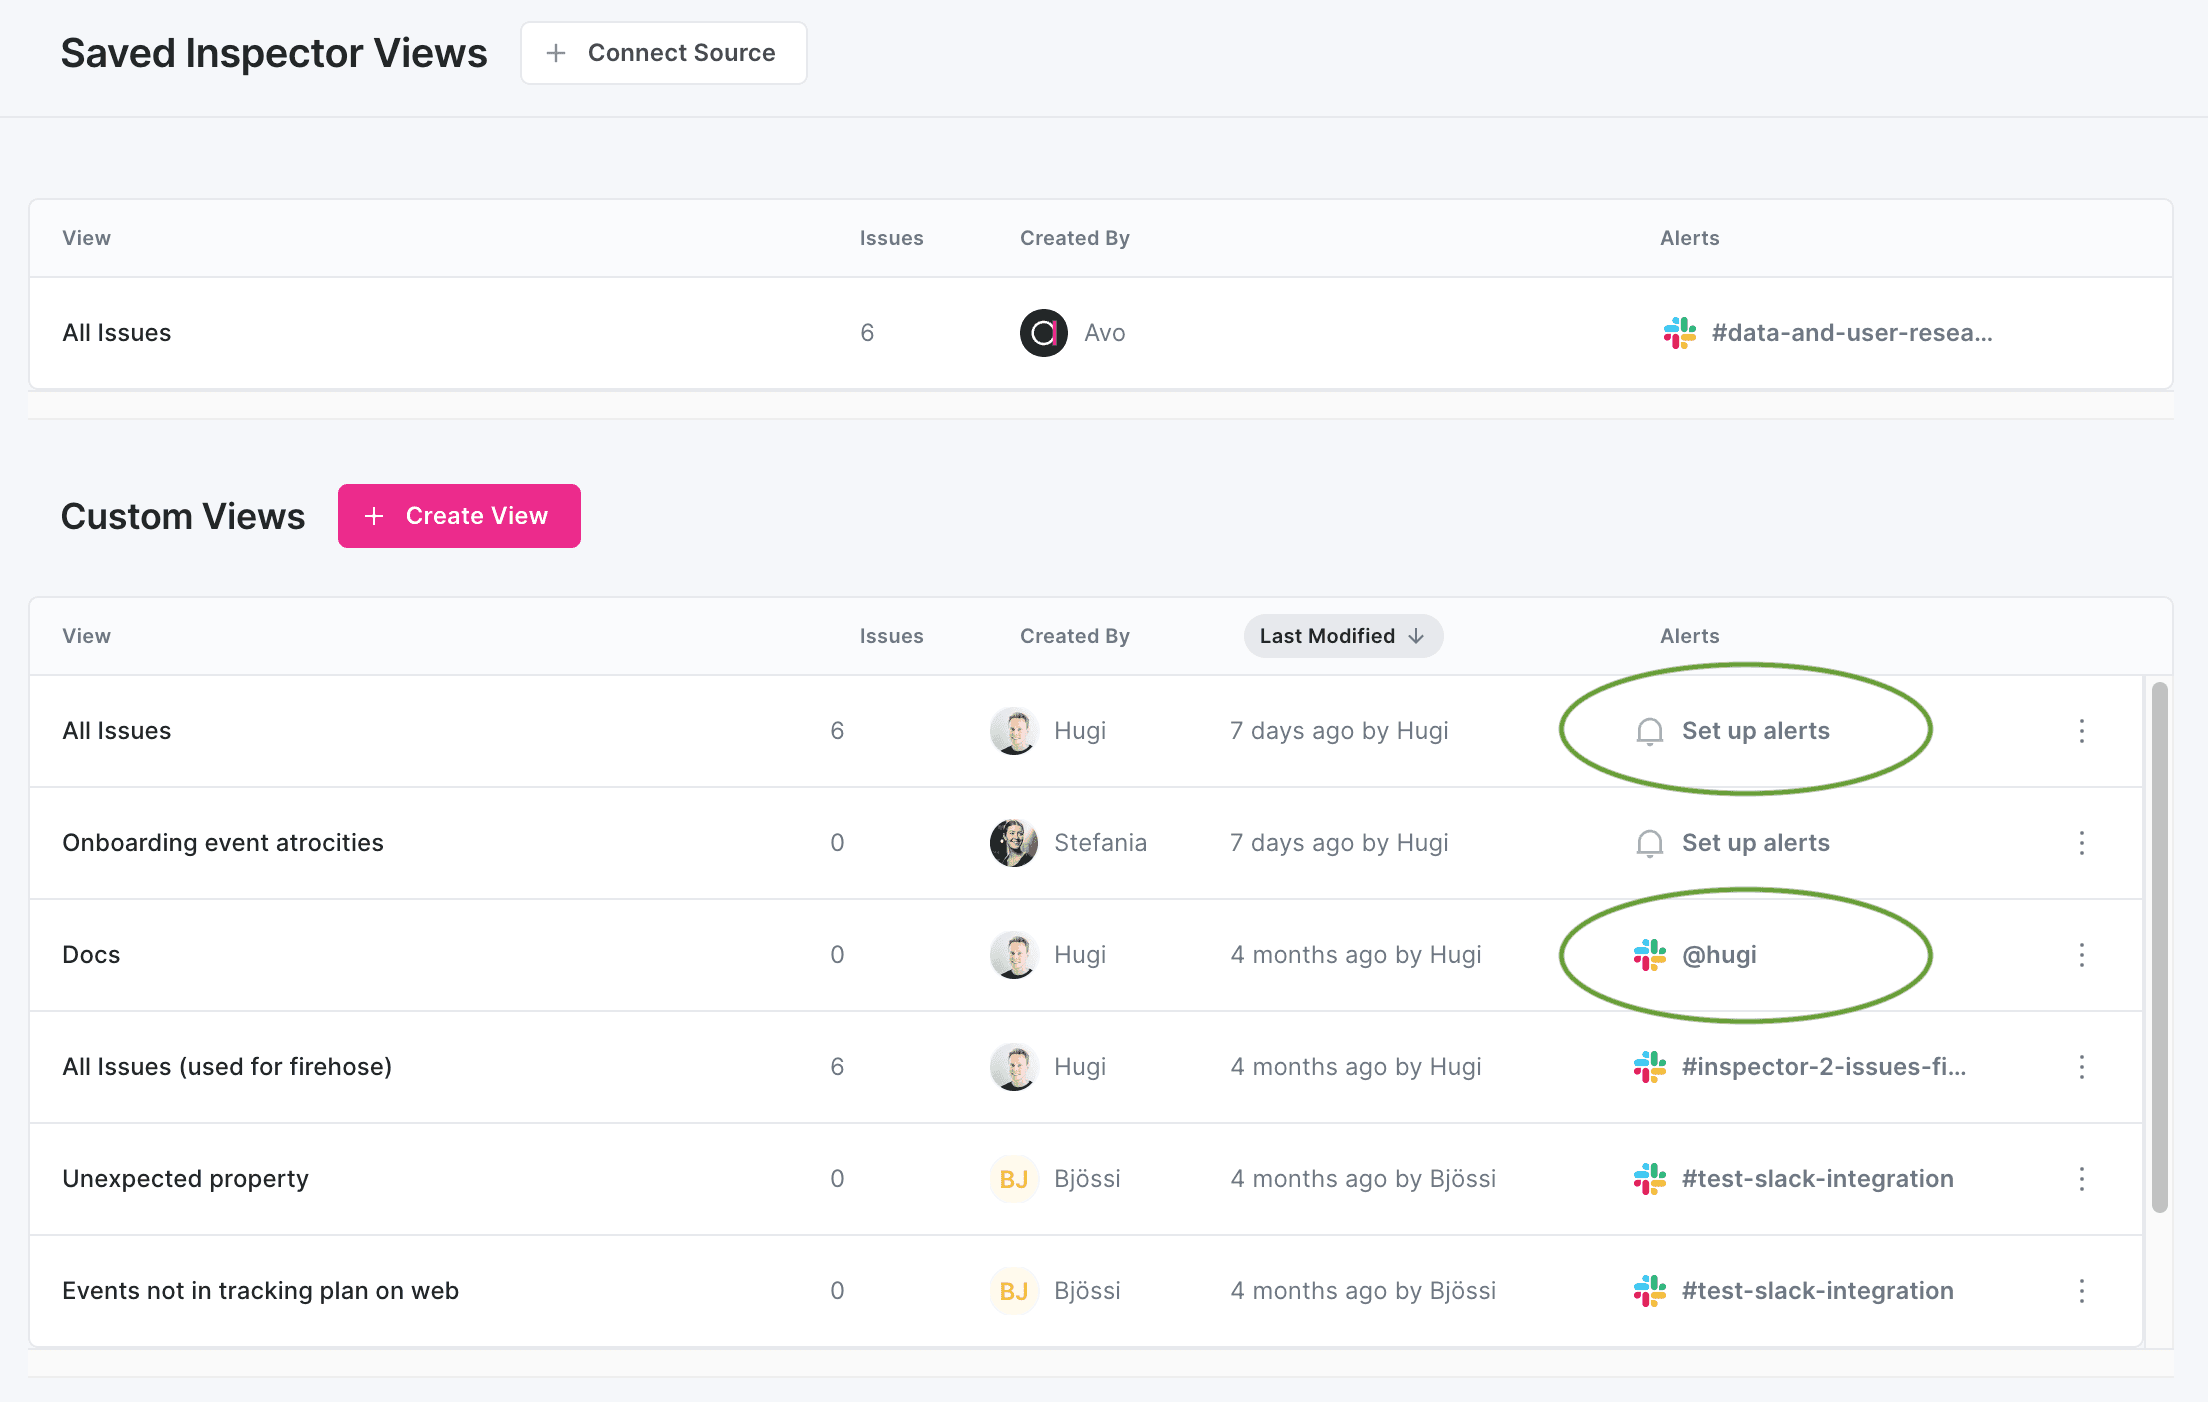Click the Slack icon next to #data-and-user-resea channel

tap(1679, 332)
